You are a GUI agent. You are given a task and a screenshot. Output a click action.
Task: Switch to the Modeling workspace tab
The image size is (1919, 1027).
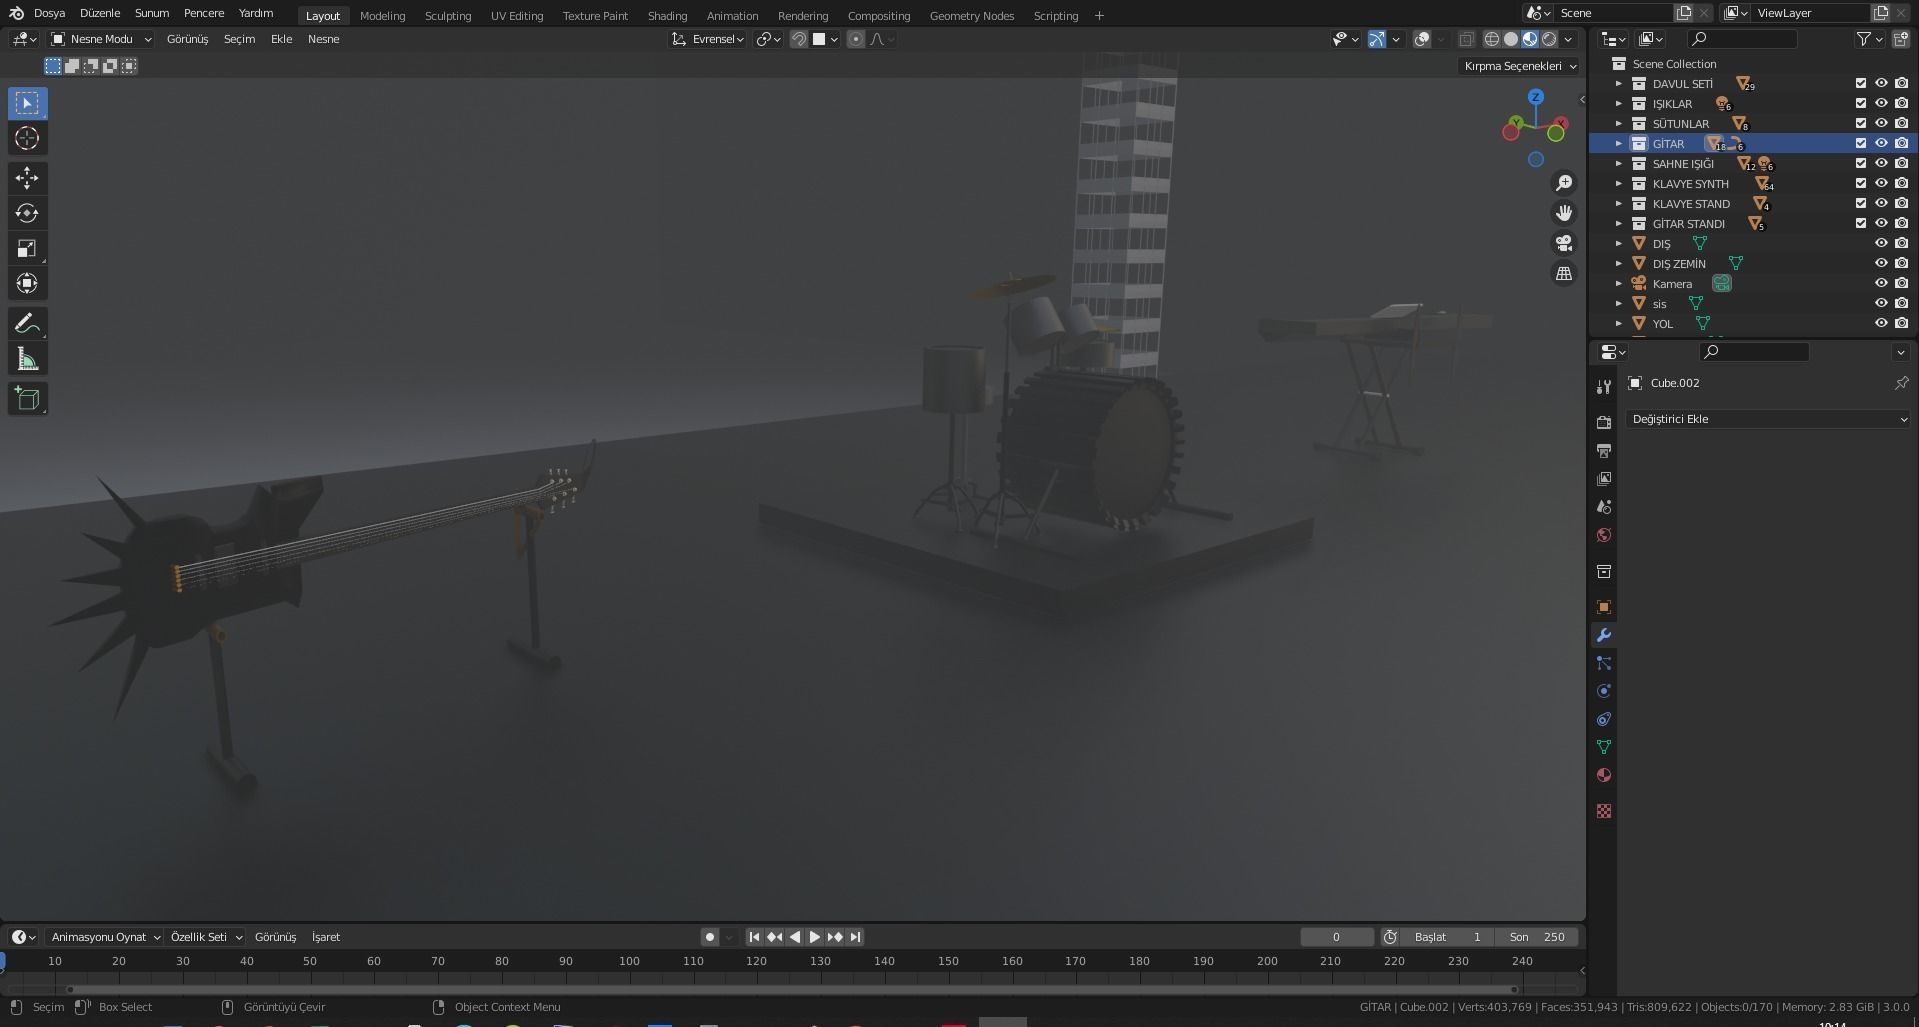pos(382,15)
